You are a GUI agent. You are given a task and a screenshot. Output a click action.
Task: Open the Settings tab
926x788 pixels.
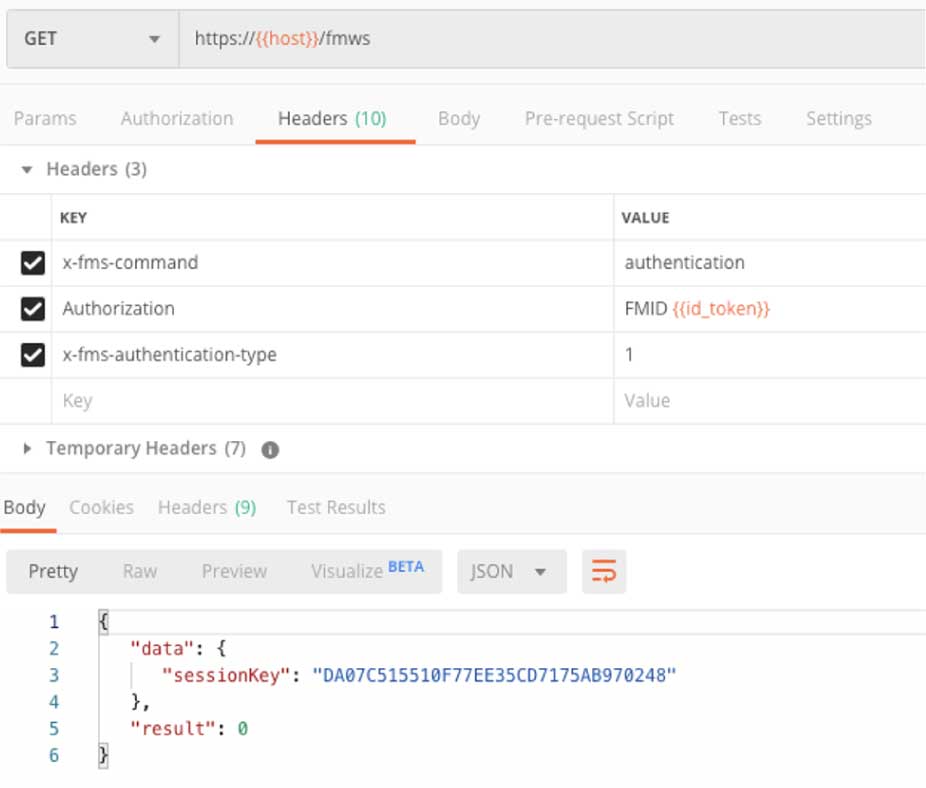(x=839, y=119)
